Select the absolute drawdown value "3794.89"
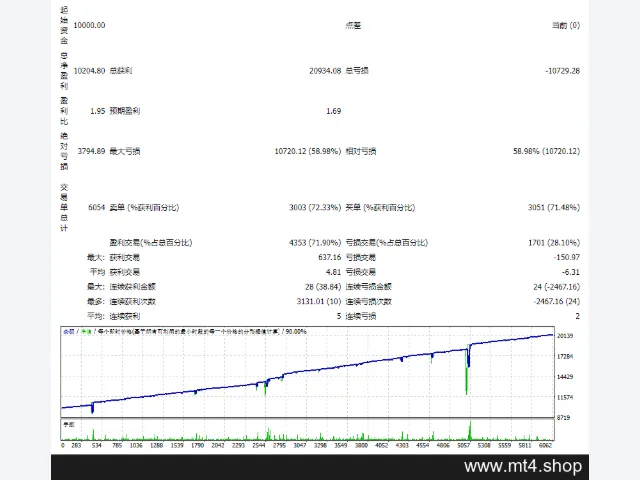This screenshot has height=480, width=640. [x=91, y=151]
